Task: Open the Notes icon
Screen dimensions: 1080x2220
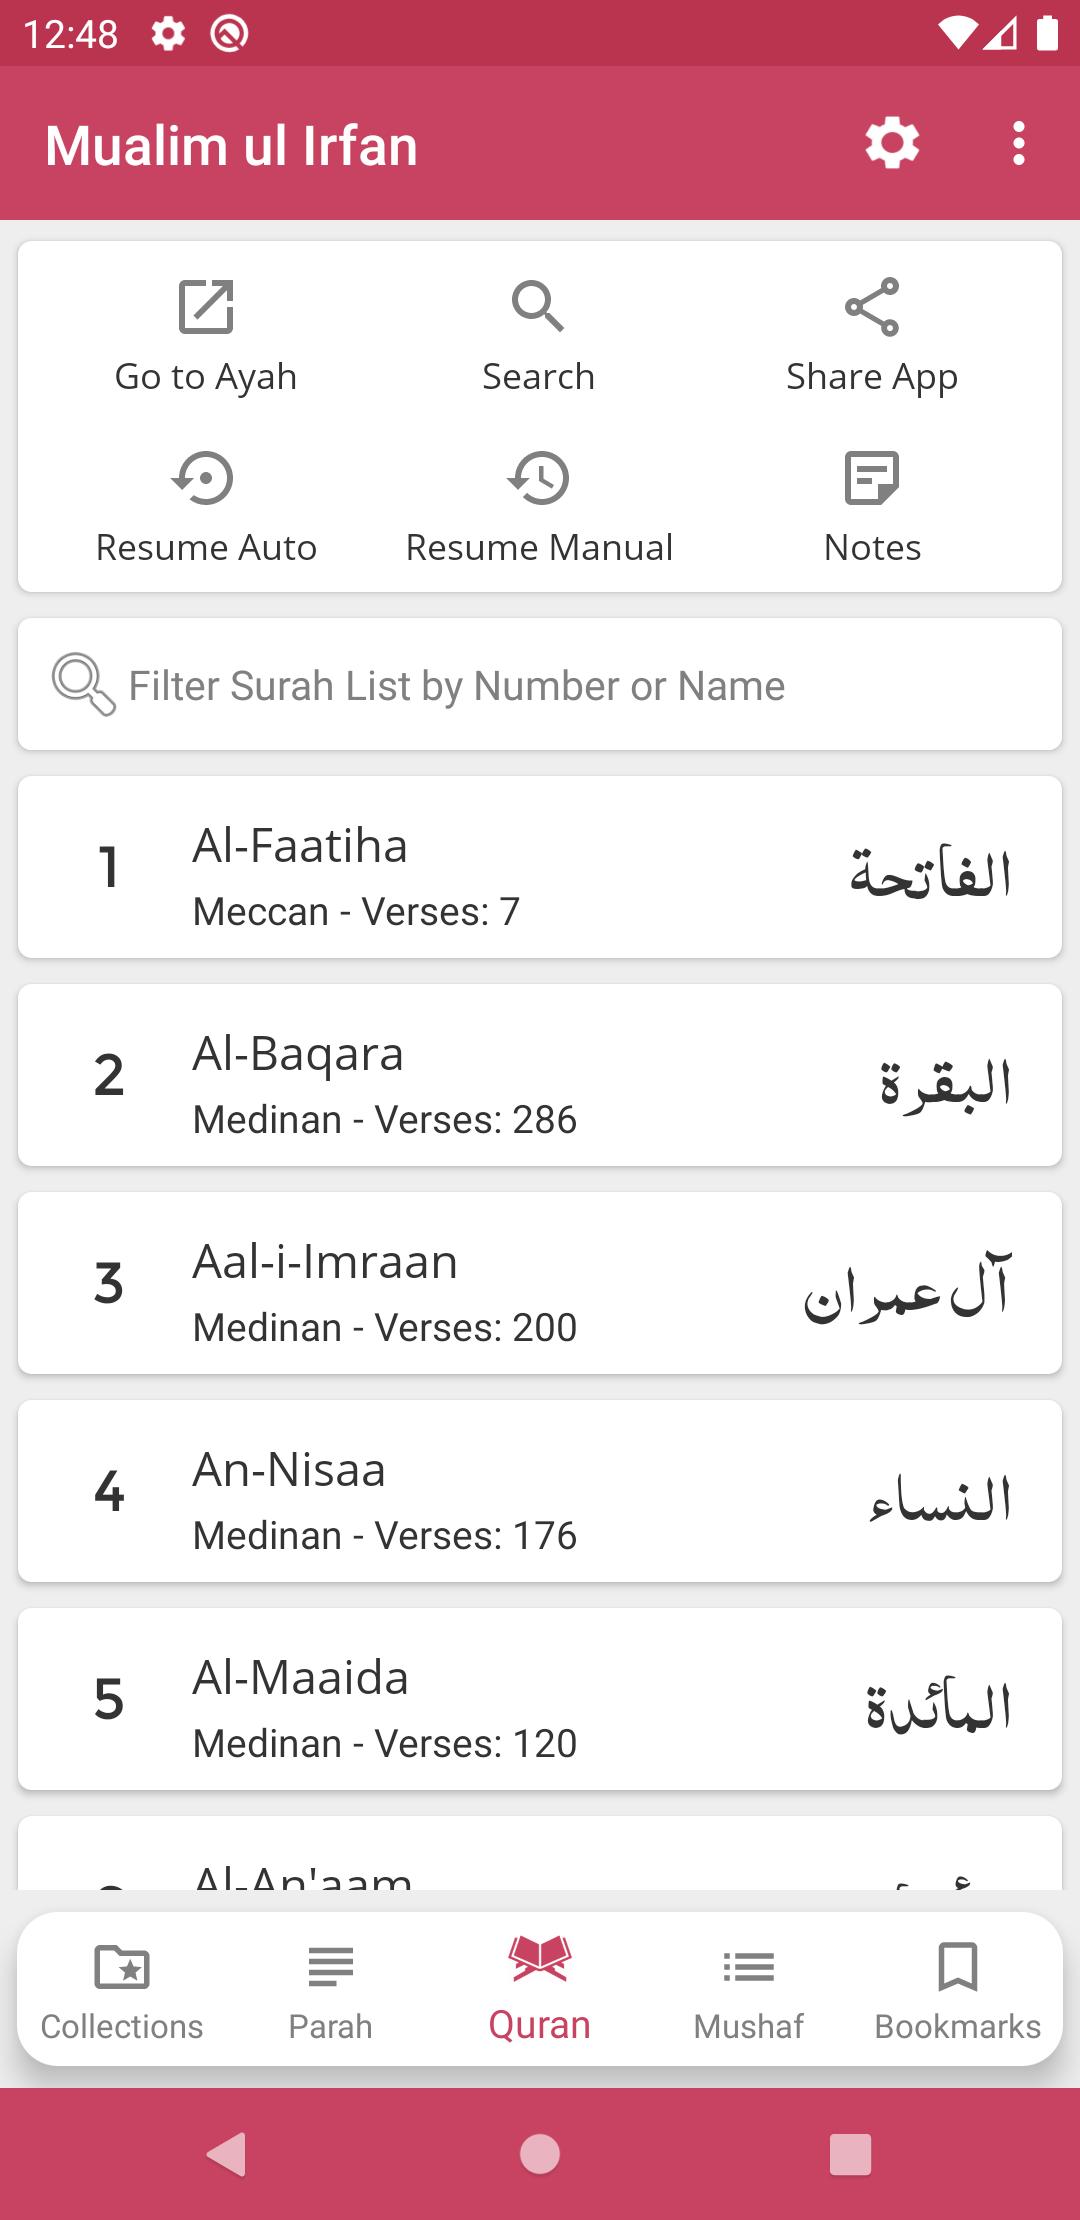Action: pyautogui.click(x=872, y=478)
